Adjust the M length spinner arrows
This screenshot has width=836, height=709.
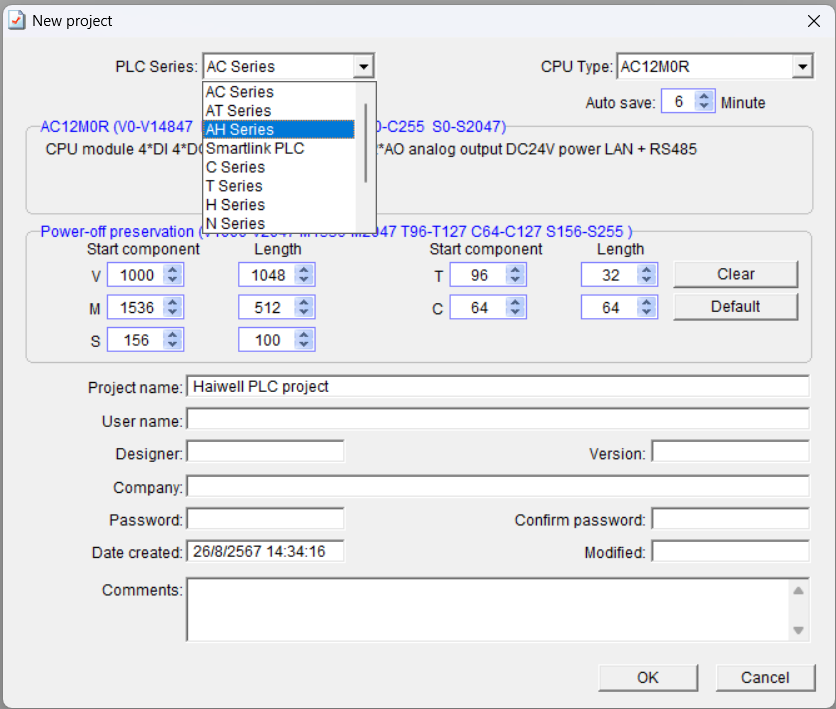click(305, 308)
